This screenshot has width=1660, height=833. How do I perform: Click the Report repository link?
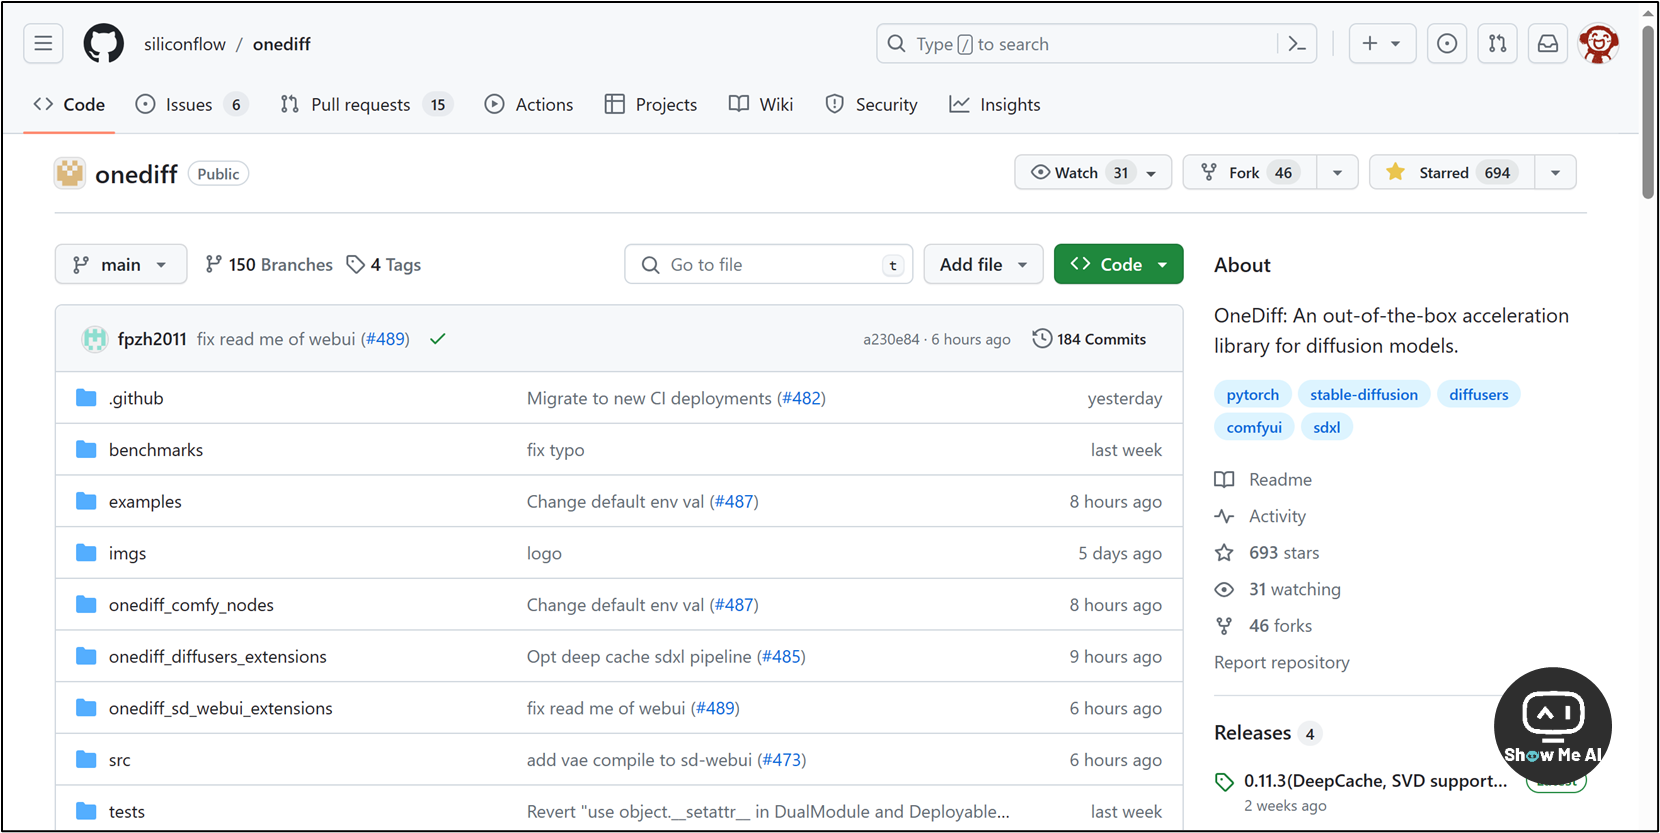(1281, 662)
